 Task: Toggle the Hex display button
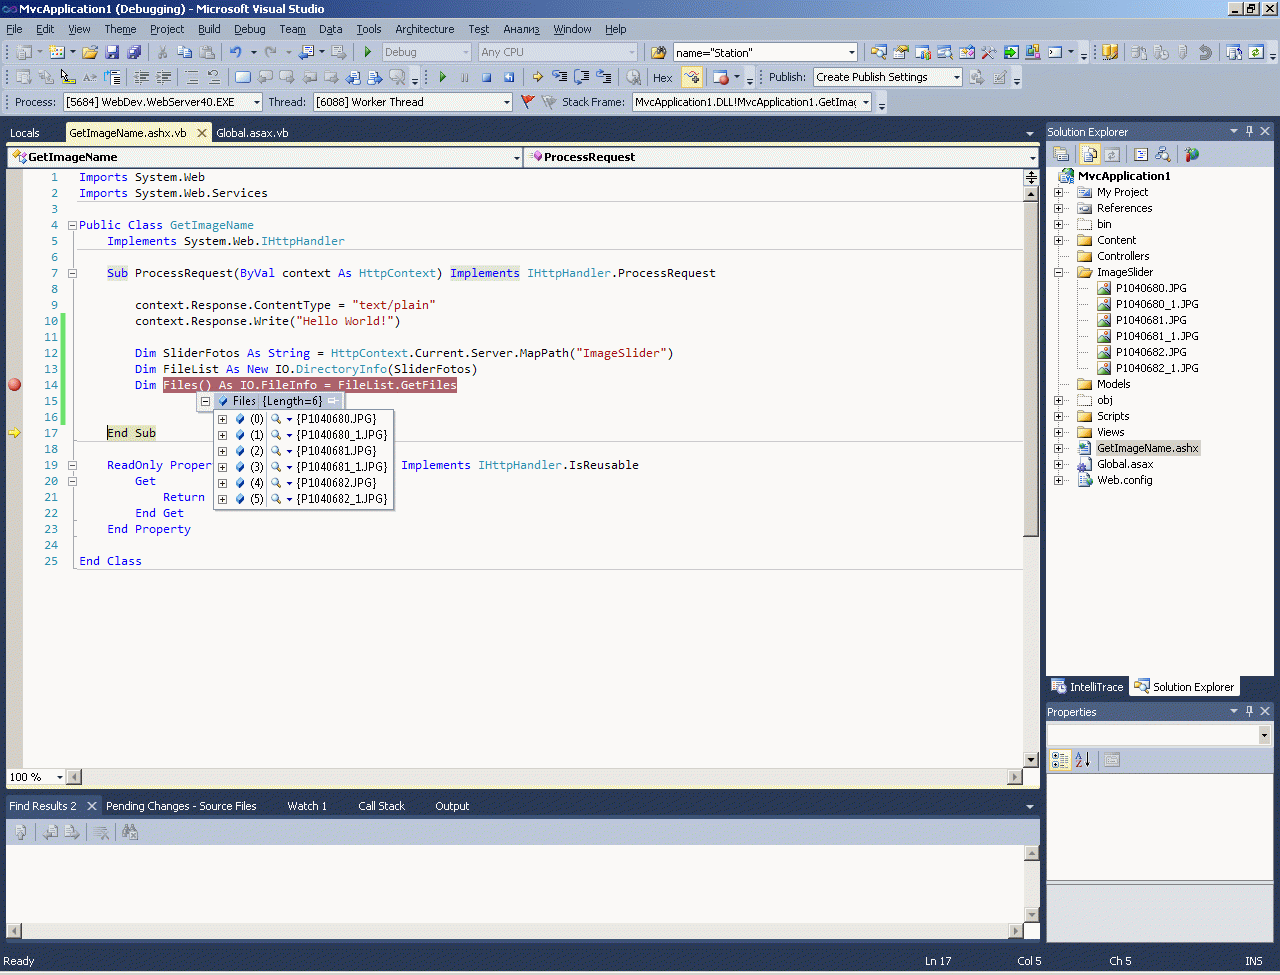pos(662,77)
